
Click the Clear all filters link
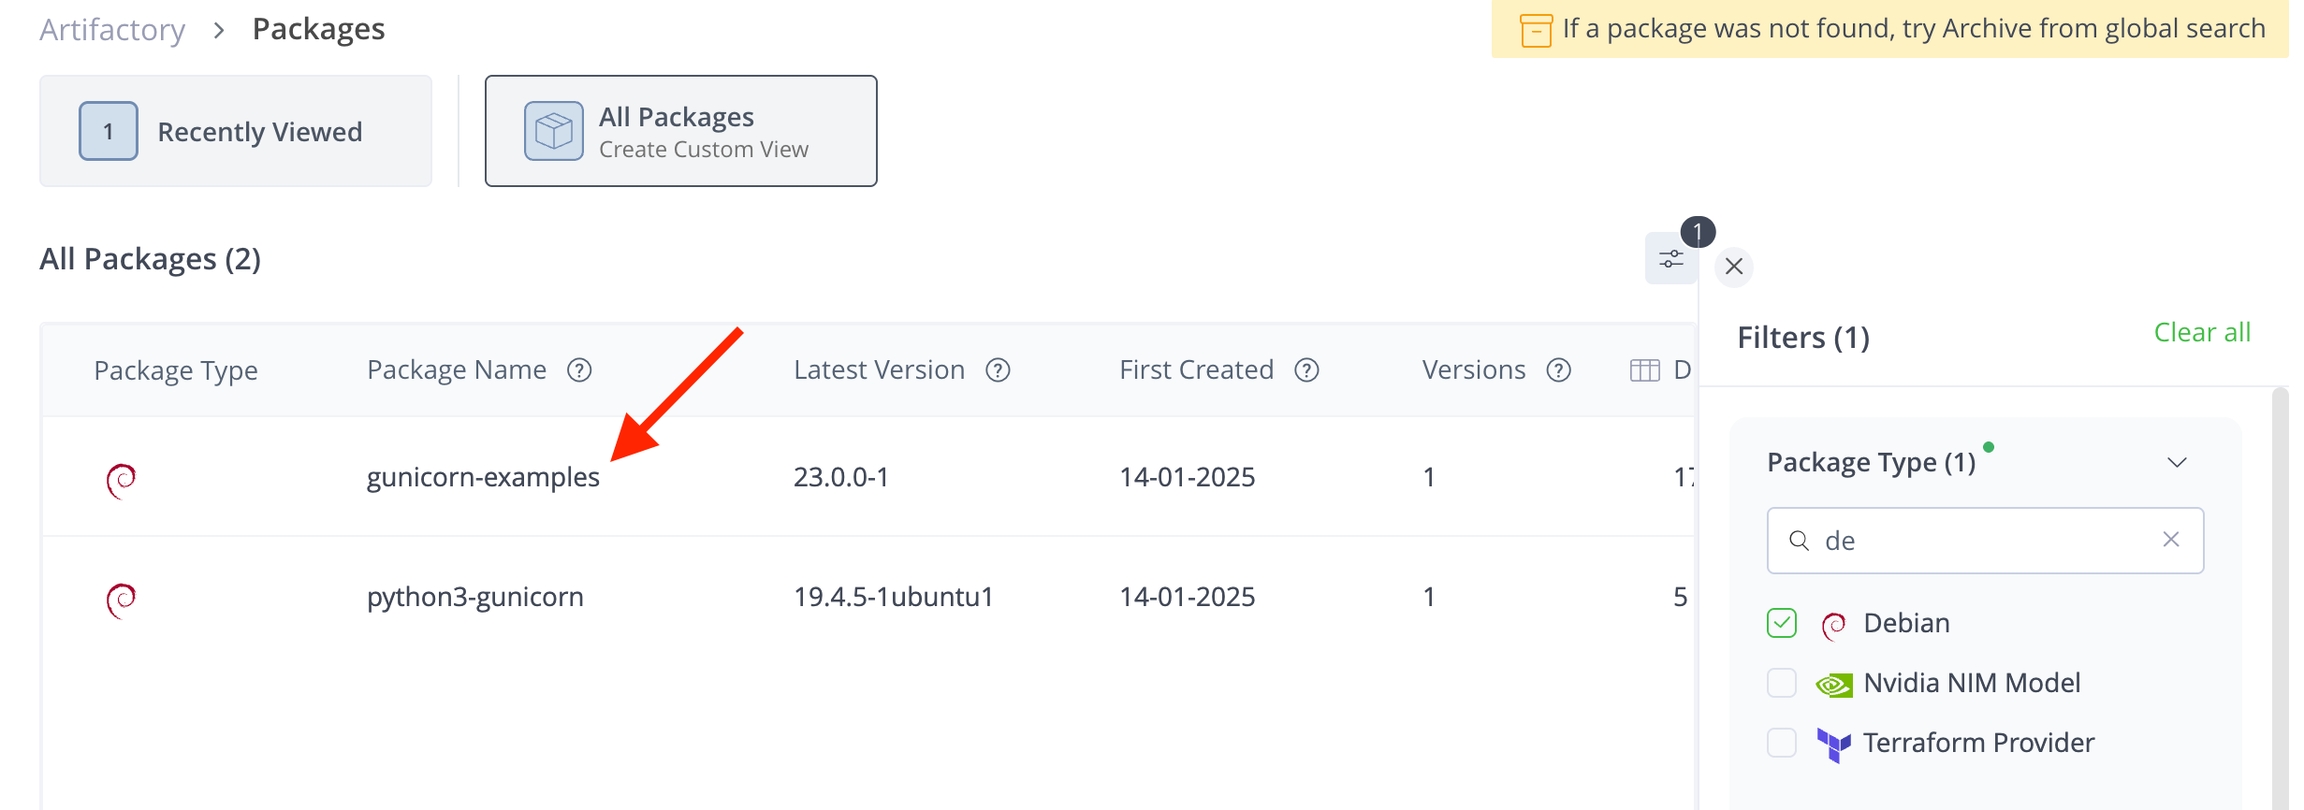coord(2201,332)
